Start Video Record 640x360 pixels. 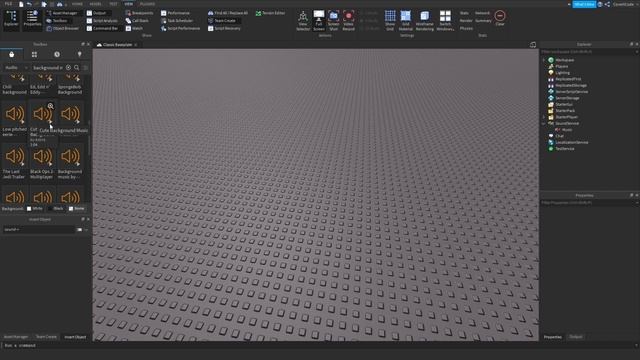[x=349, y=20]
